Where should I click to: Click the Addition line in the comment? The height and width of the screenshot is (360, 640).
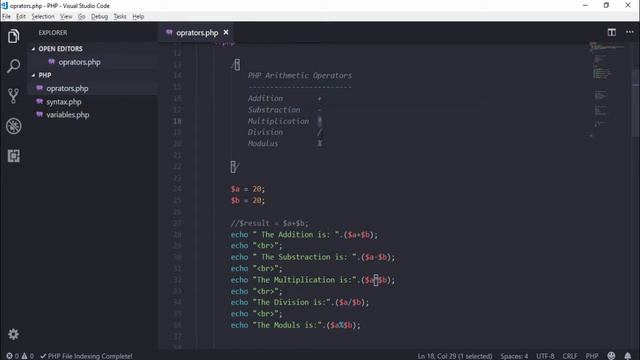[285, 98]
